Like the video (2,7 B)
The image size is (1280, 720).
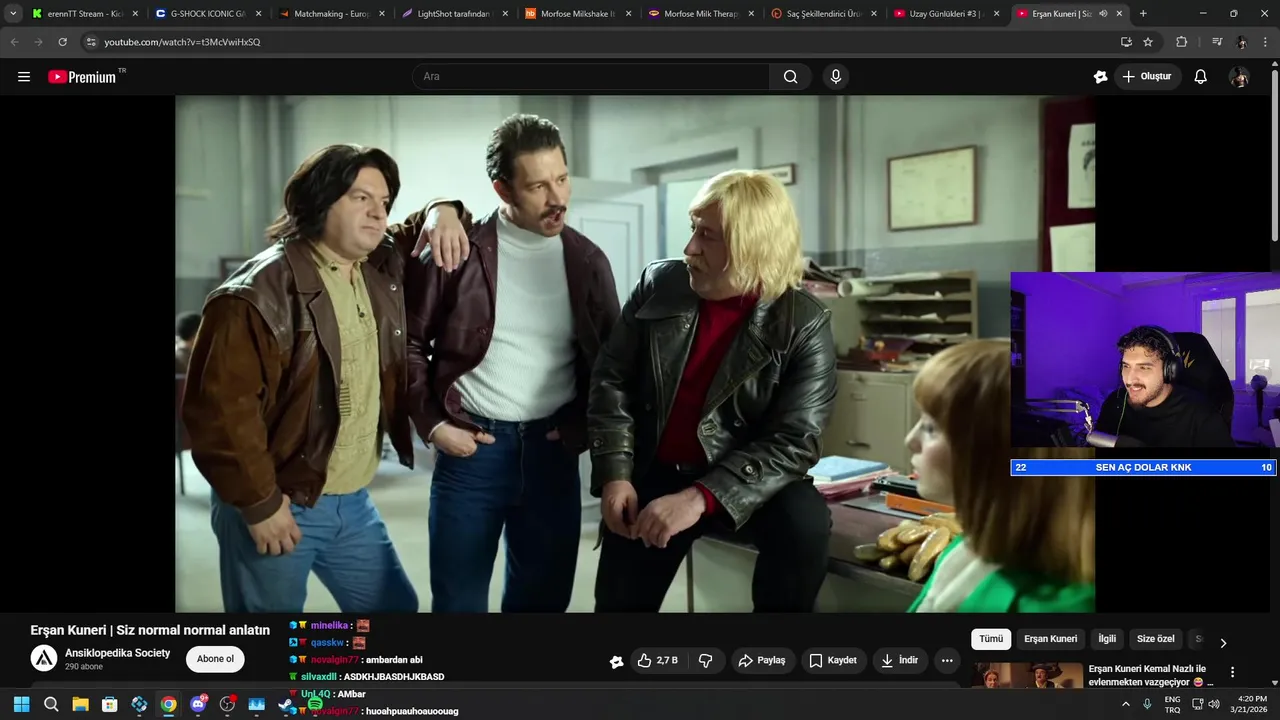(x=658, y=660)
